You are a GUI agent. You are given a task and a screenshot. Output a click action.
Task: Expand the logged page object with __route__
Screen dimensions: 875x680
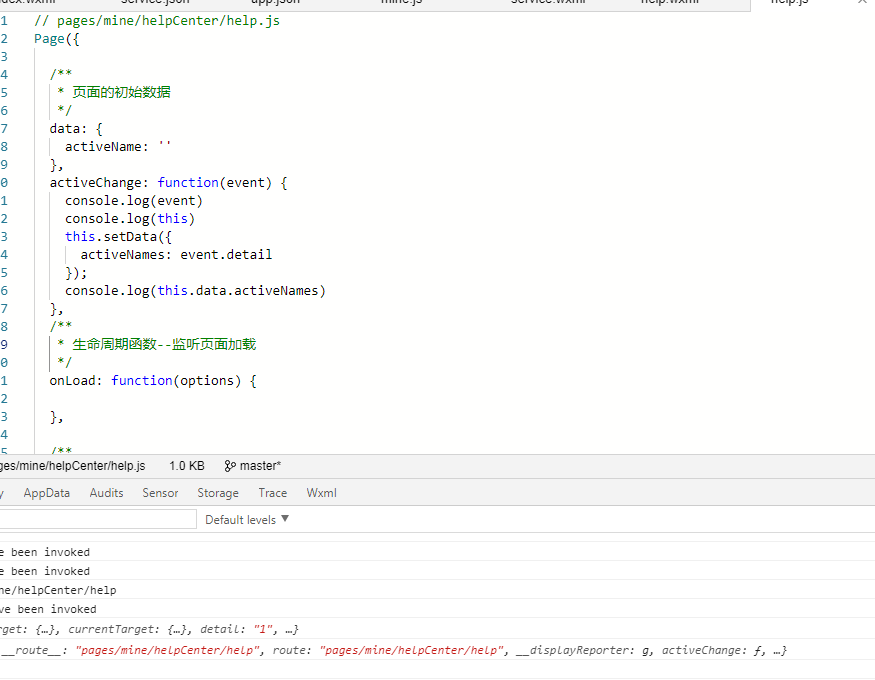tap(393, 650)
